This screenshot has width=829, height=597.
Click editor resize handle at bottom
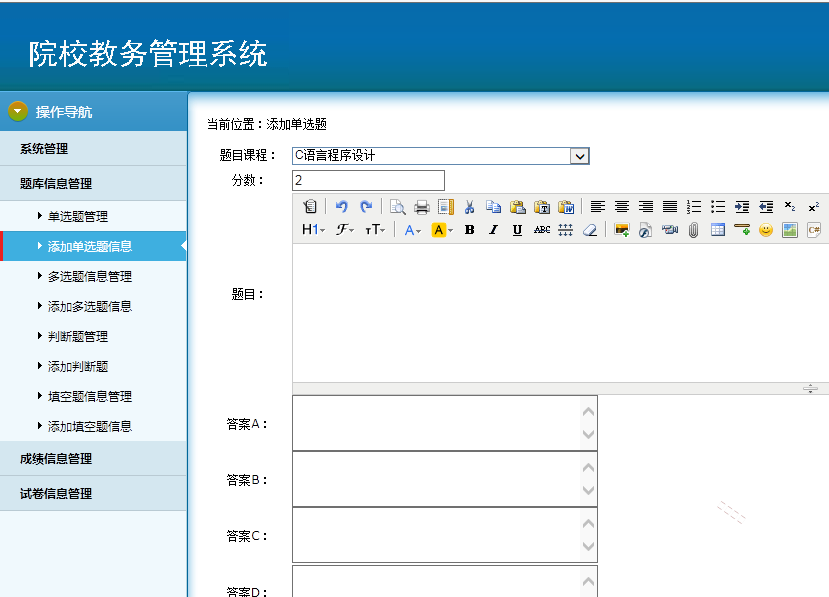point(810,389)
